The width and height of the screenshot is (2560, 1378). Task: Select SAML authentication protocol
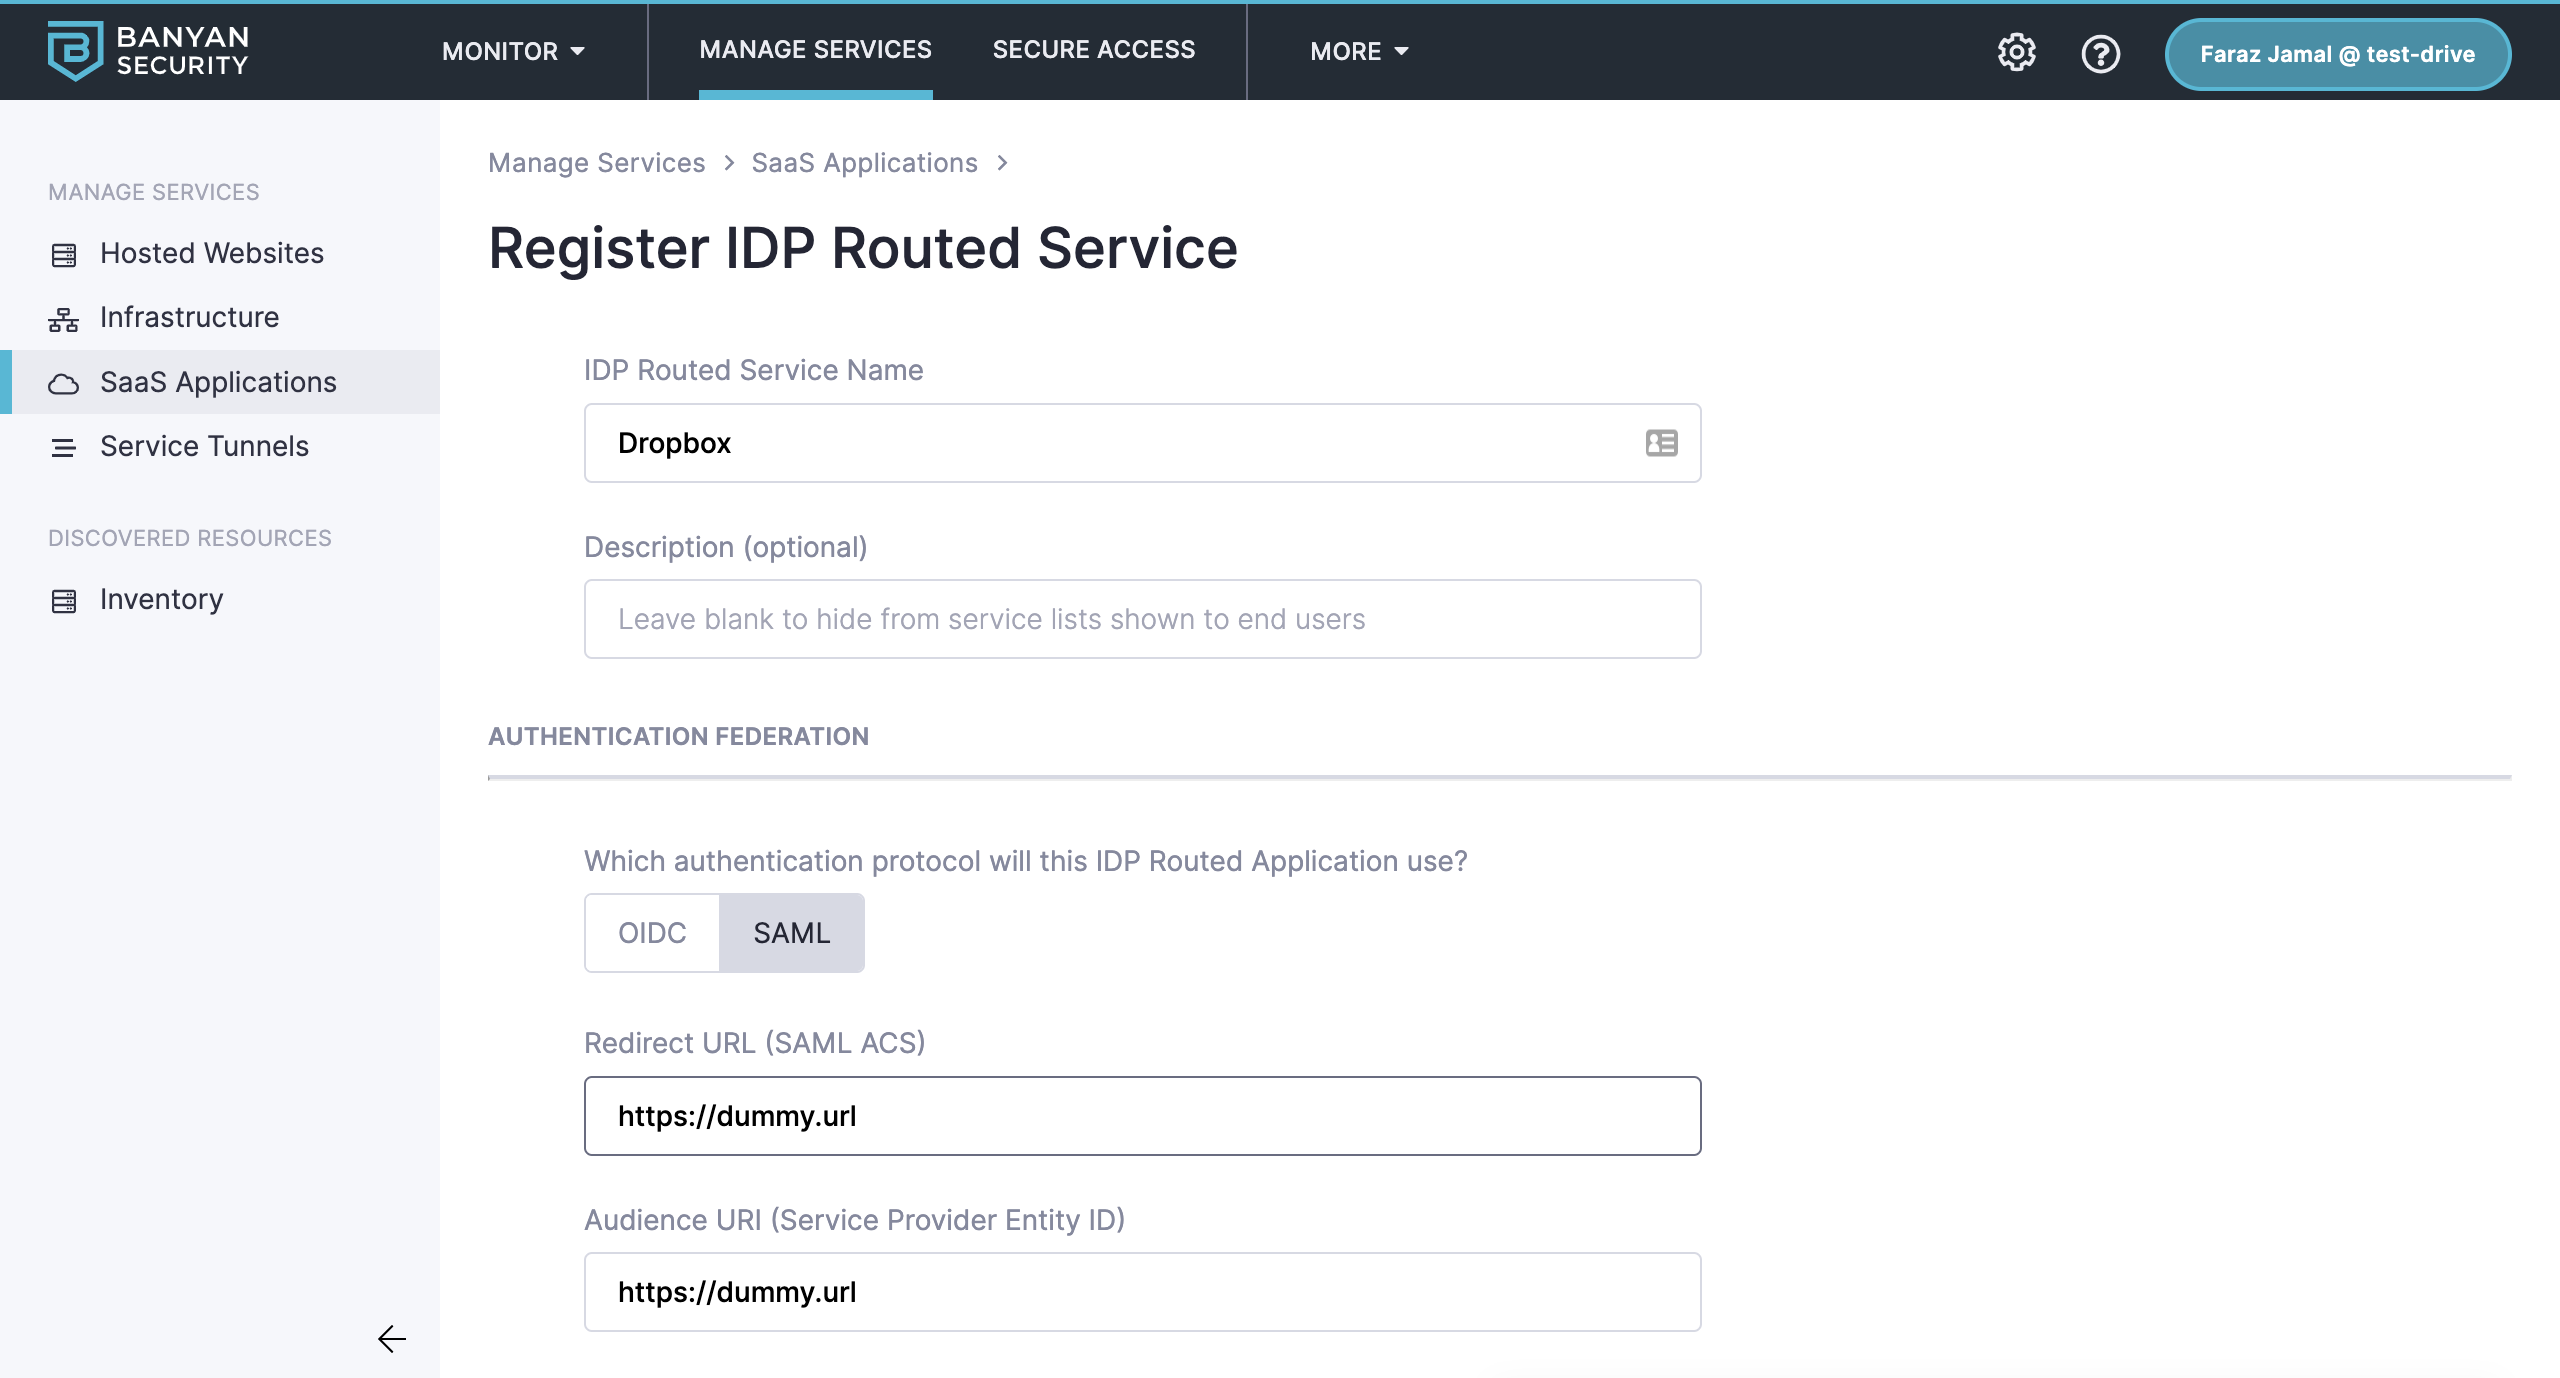pos(791,933)
